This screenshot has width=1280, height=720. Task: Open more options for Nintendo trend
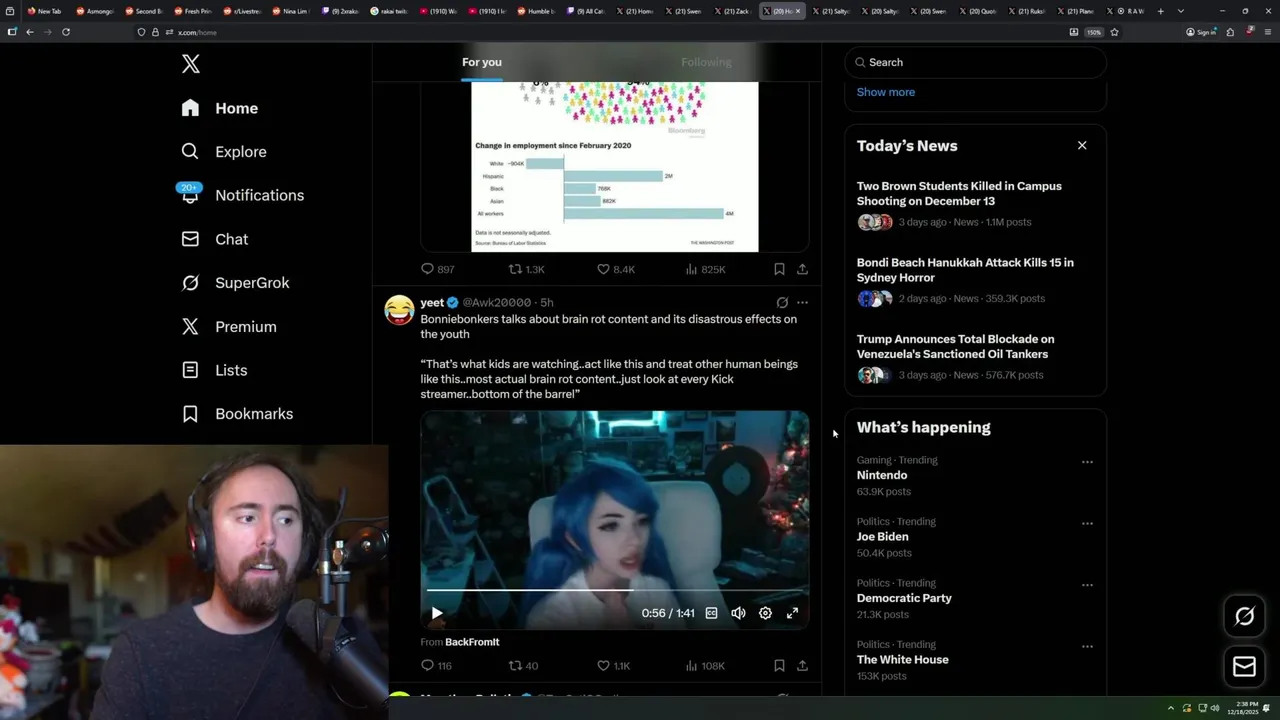click(x=1087, y=462)
